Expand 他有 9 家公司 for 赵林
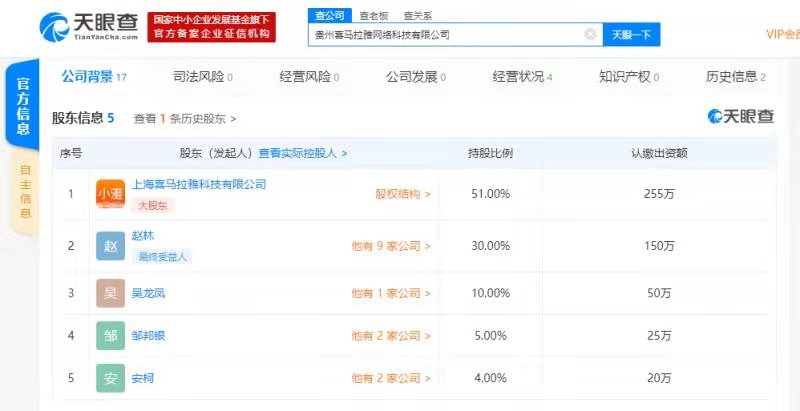The image size is (800, 411). 391,245
